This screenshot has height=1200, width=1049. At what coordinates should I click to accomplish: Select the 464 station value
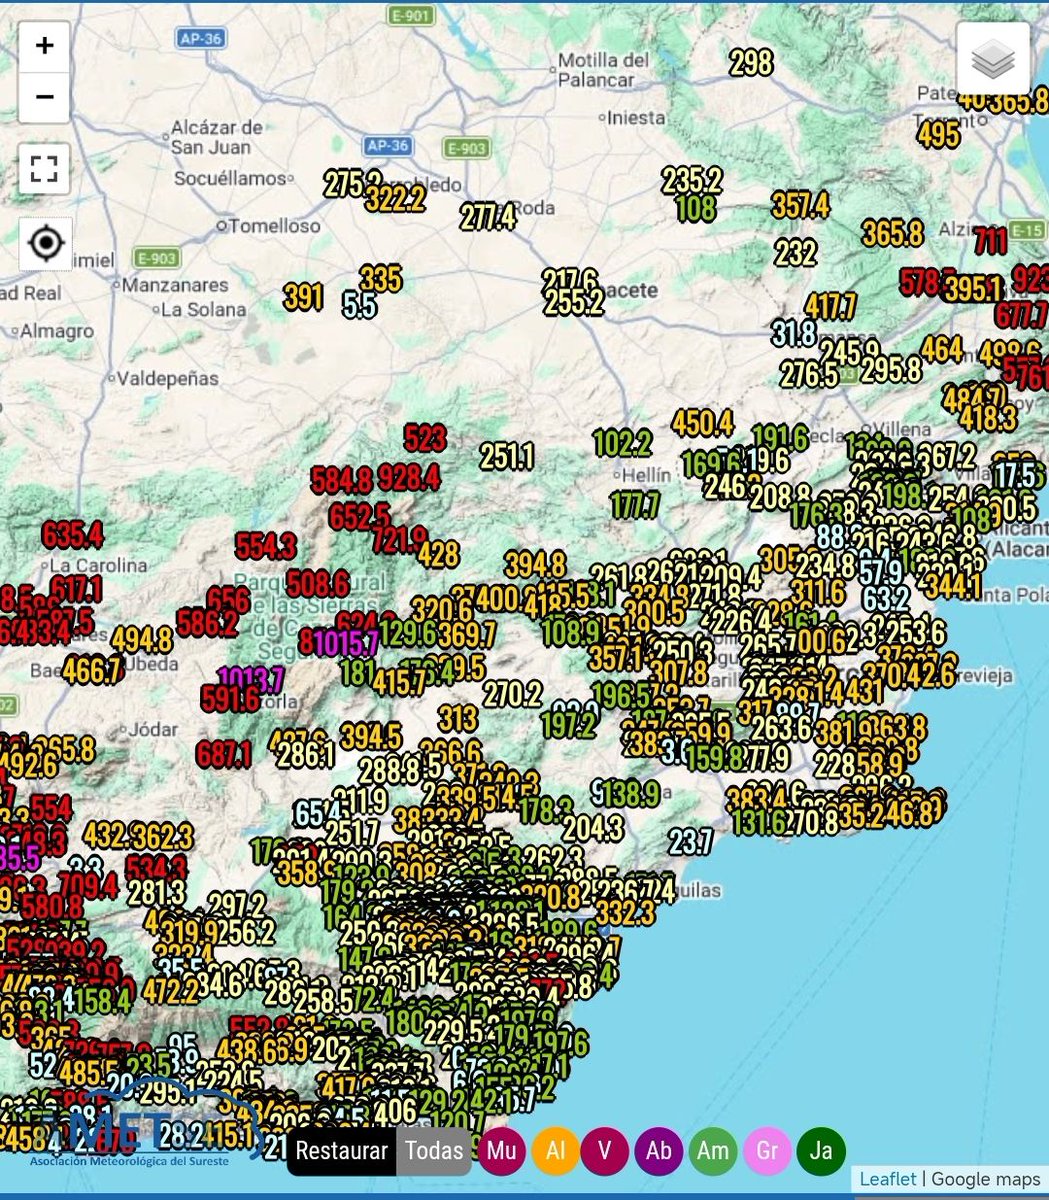(x=941, y=348)
